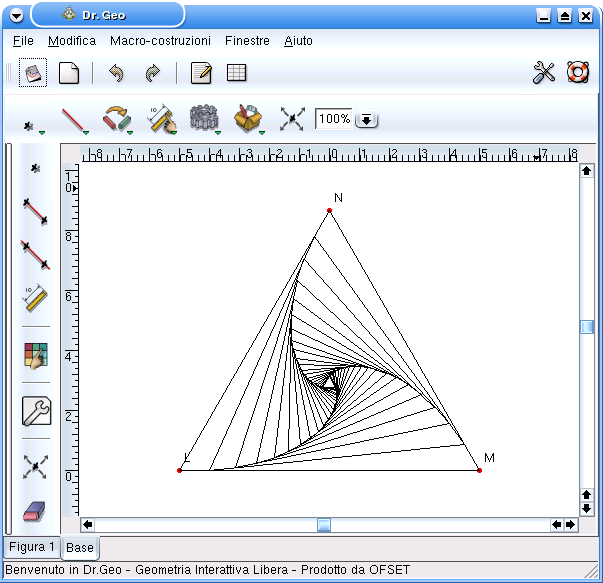Viewport: 603px width, 583px height.
Task: Click the new geometric figure icon
Action: tap(33, 73)
